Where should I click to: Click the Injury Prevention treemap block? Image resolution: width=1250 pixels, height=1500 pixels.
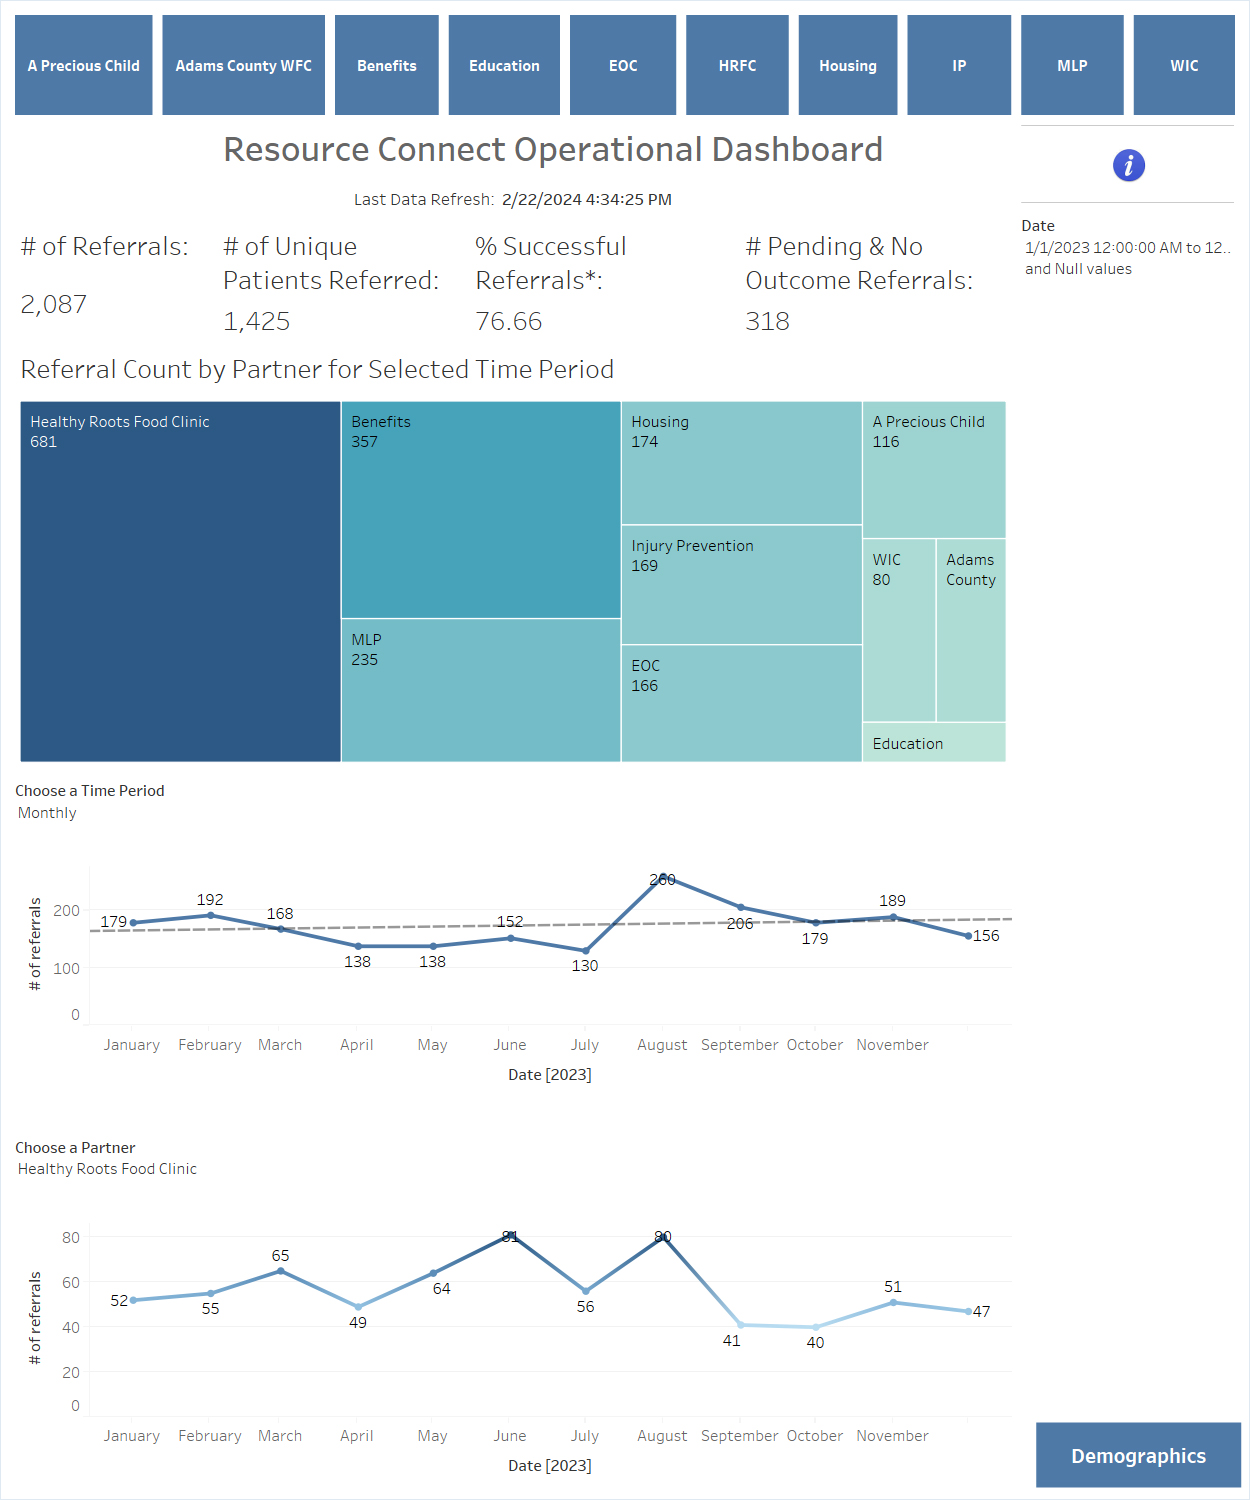coord(741,585)
